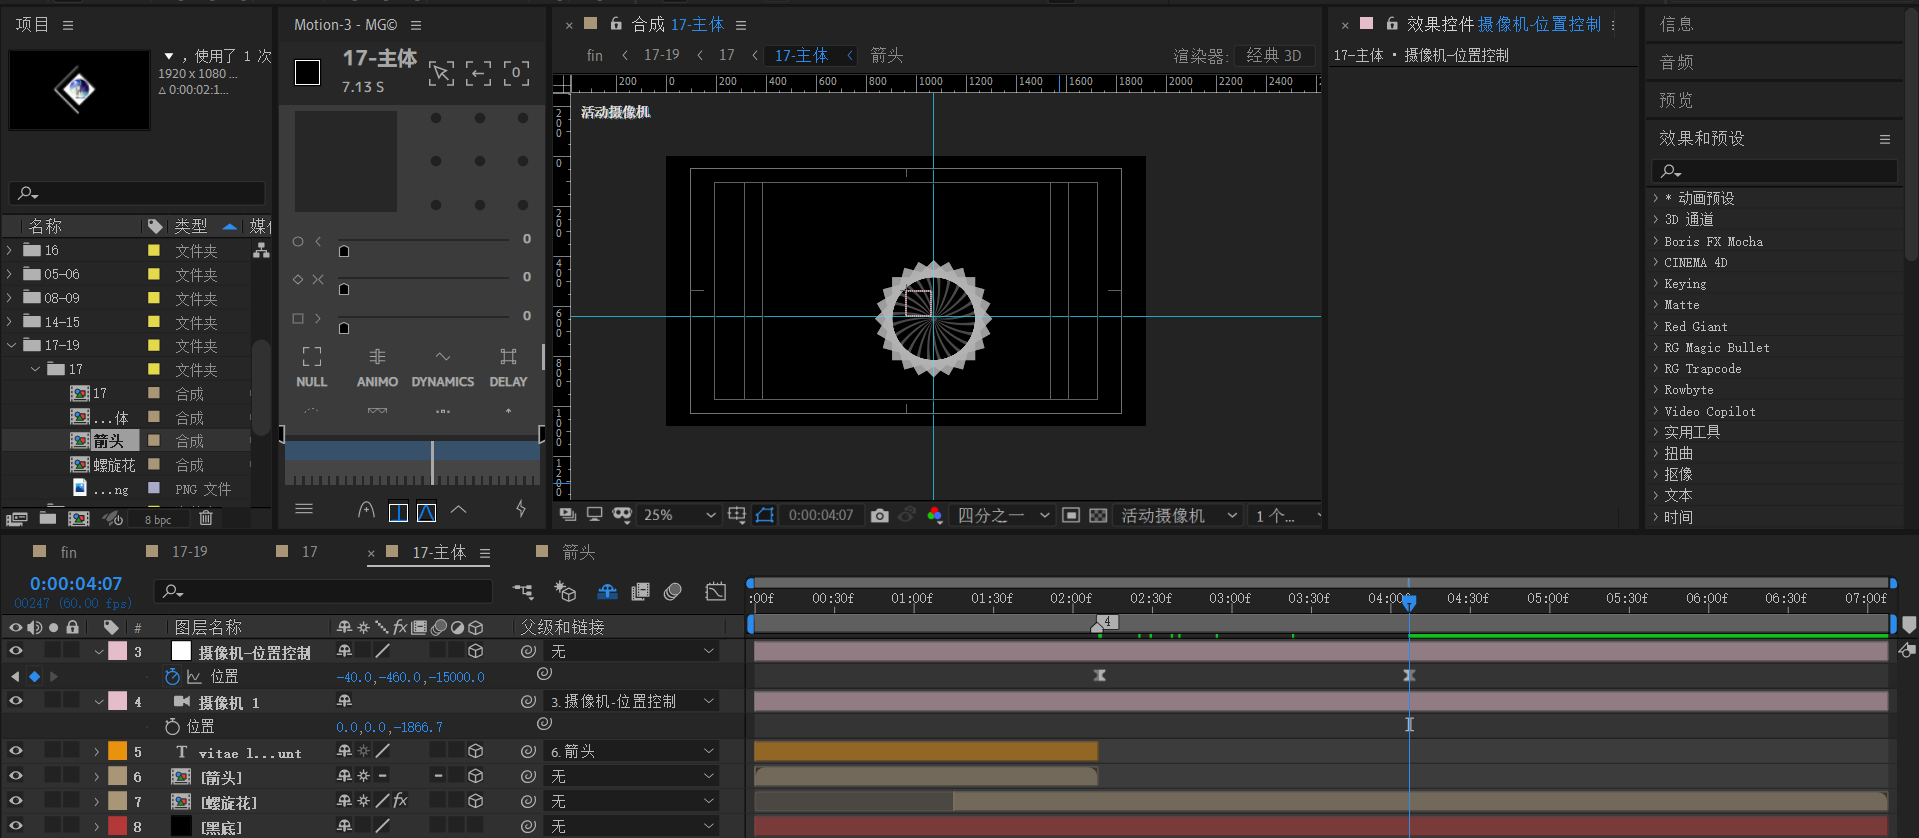Click the lightning bolt icon in Motion-3
This screenshot has height=838, width=1919.
coord(521,509)
